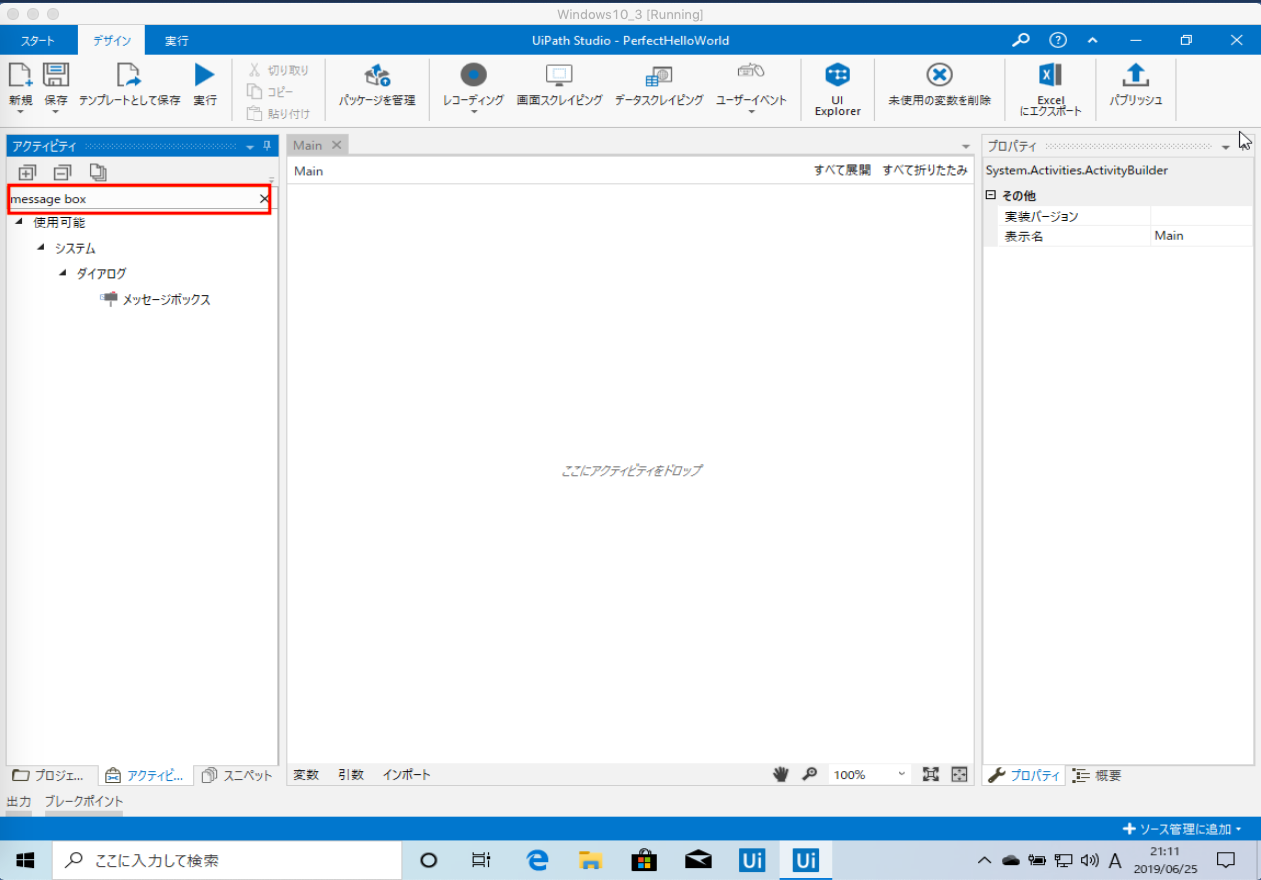The height and width of the screenshot is (880, 1261).
Task: Open the Windows Start menu
Action: coord(25,859)
